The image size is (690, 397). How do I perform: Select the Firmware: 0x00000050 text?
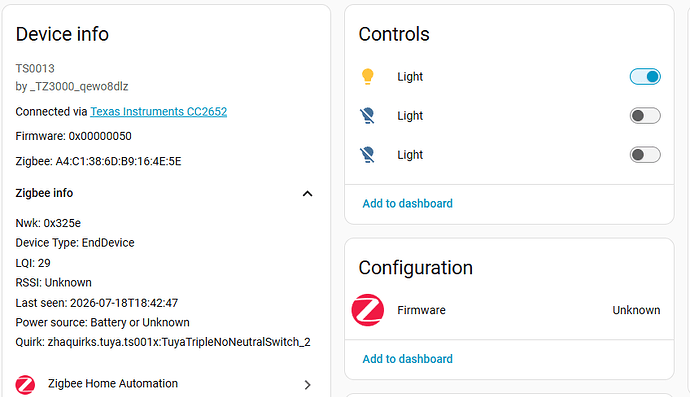pyautogui.click(x=73, y=136)
